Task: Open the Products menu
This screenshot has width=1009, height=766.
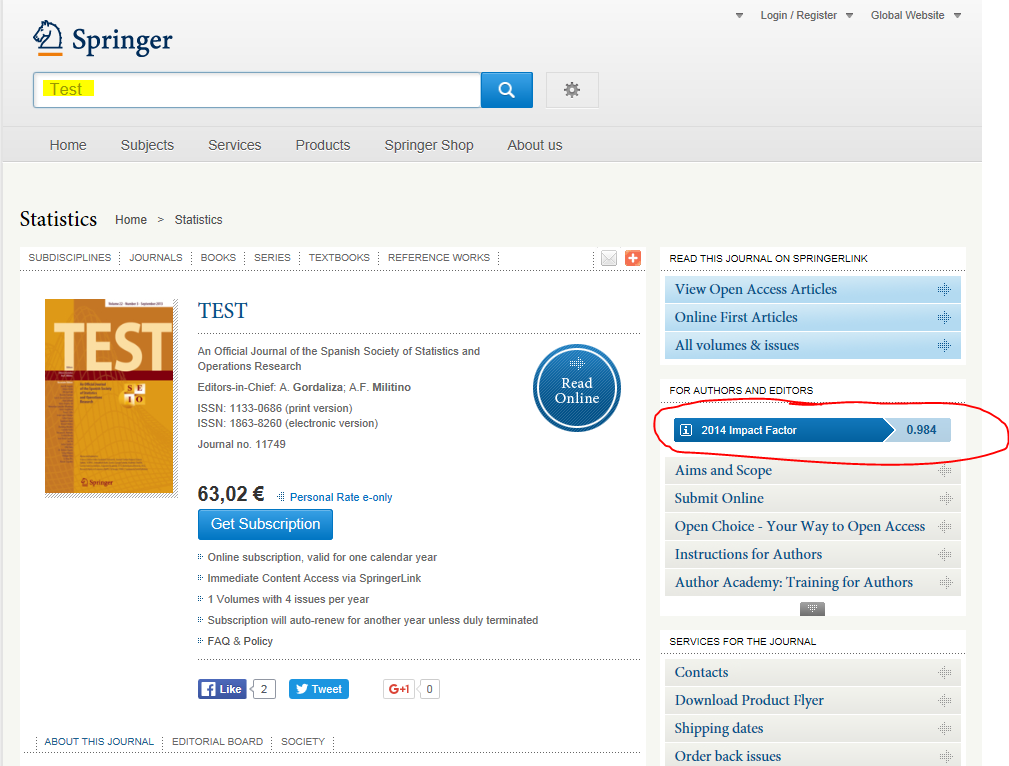Action: (322, 145)
